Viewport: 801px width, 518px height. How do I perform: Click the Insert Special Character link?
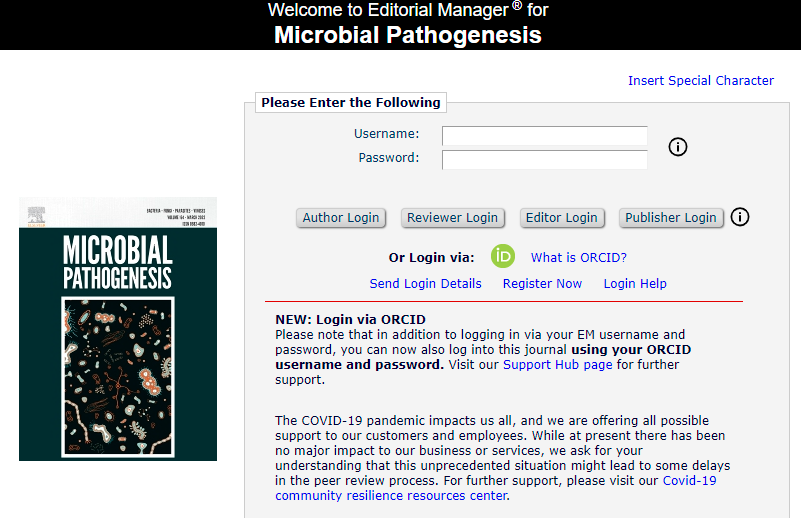700,80
